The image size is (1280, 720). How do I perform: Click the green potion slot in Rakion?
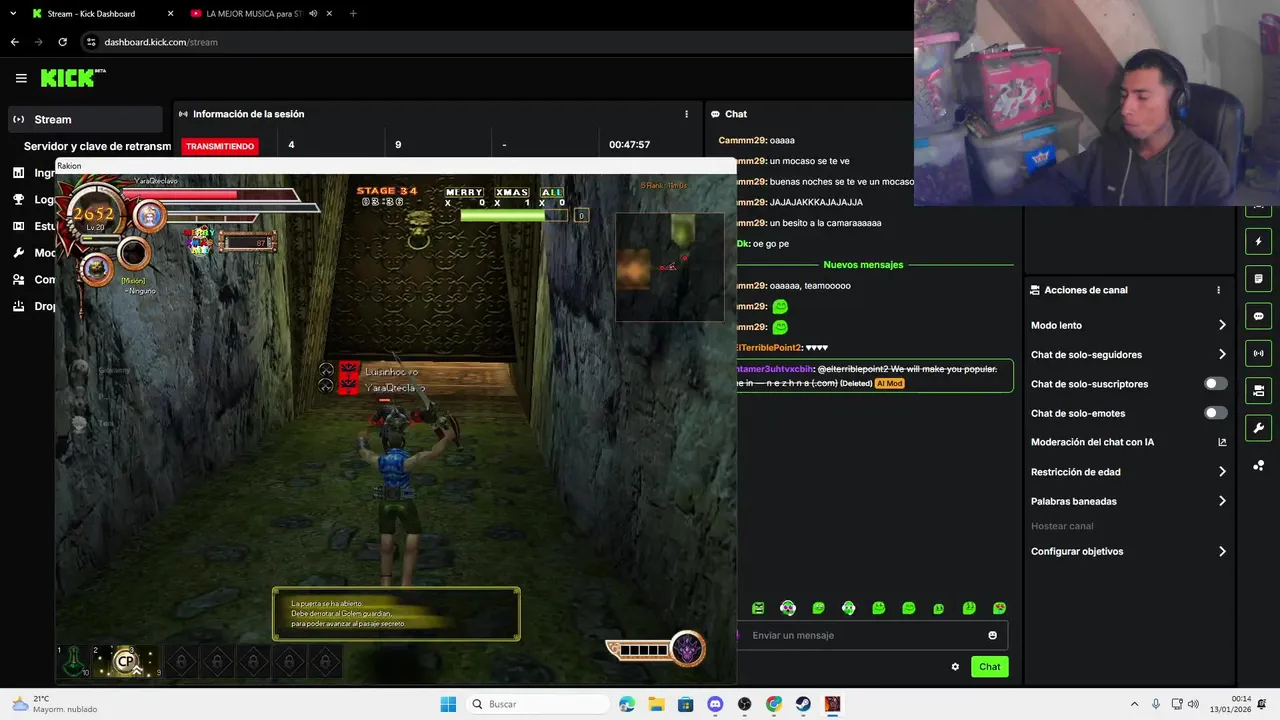pos(74,661)
